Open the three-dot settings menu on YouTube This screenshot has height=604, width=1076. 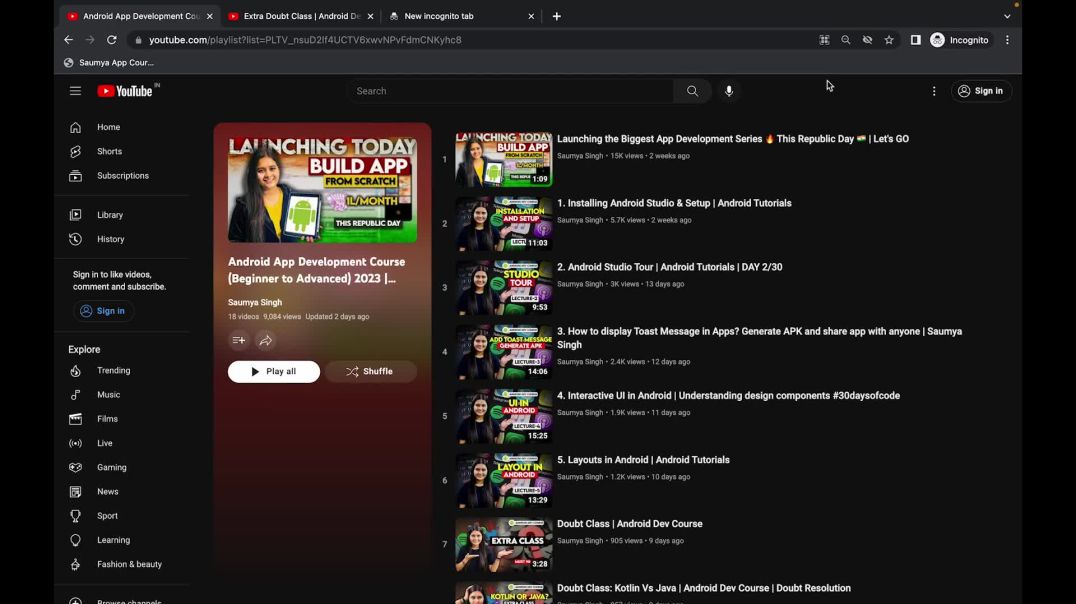click(934, 91)
